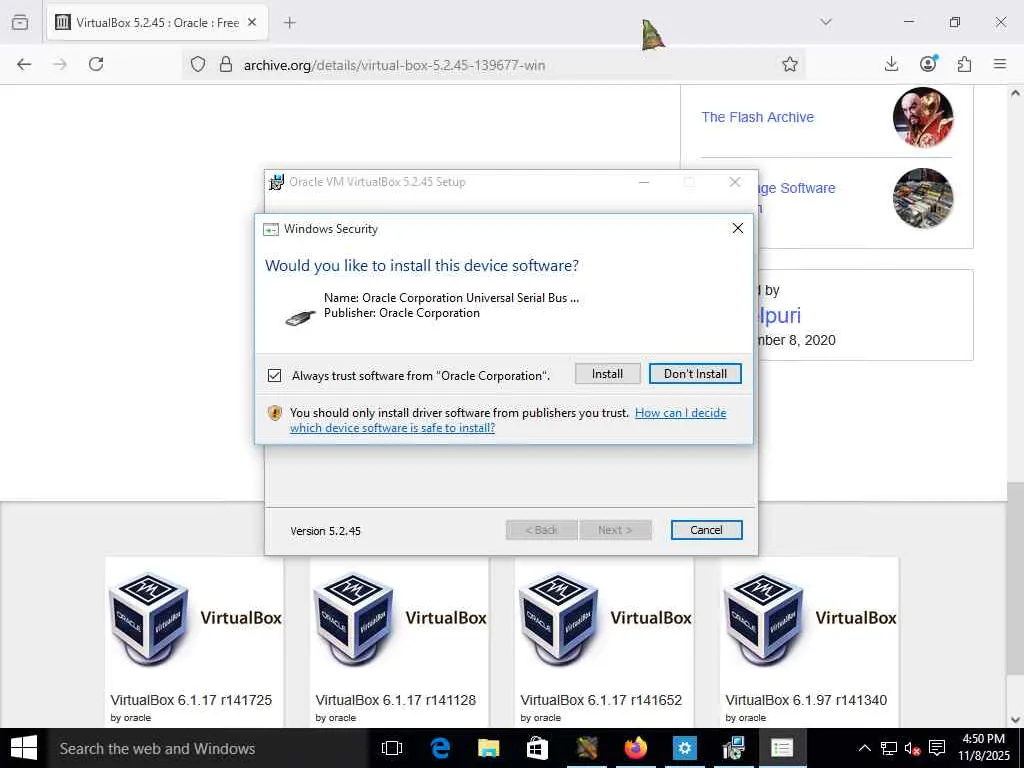This screenshot has height=768, width=1024.
Task: Click VirtualBox Setup installer title icon
Action: coord(277,182)
